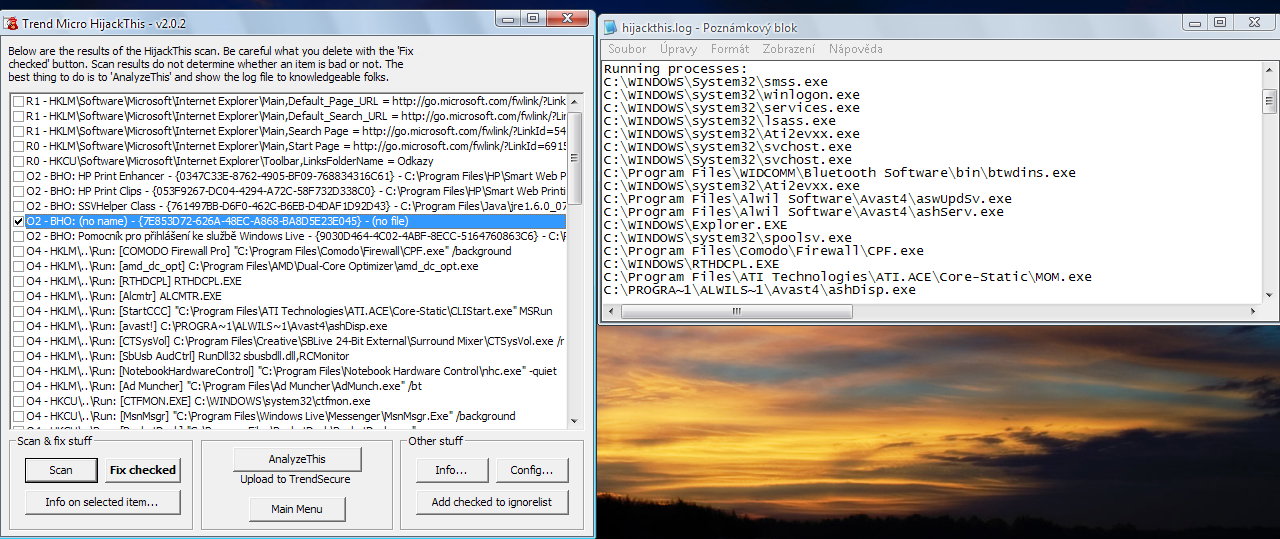
Task: Click Notepad vertical scrollbar up arrow
Action: (1269, 69)
